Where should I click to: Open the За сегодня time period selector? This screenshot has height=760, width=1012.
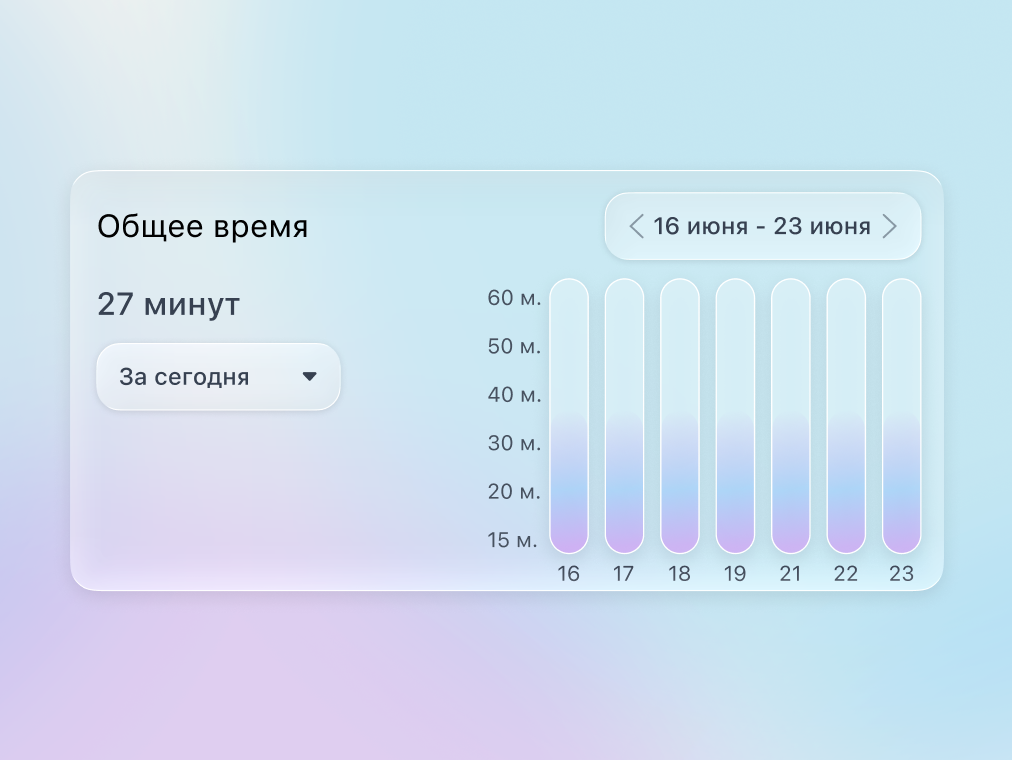(218, 376)
